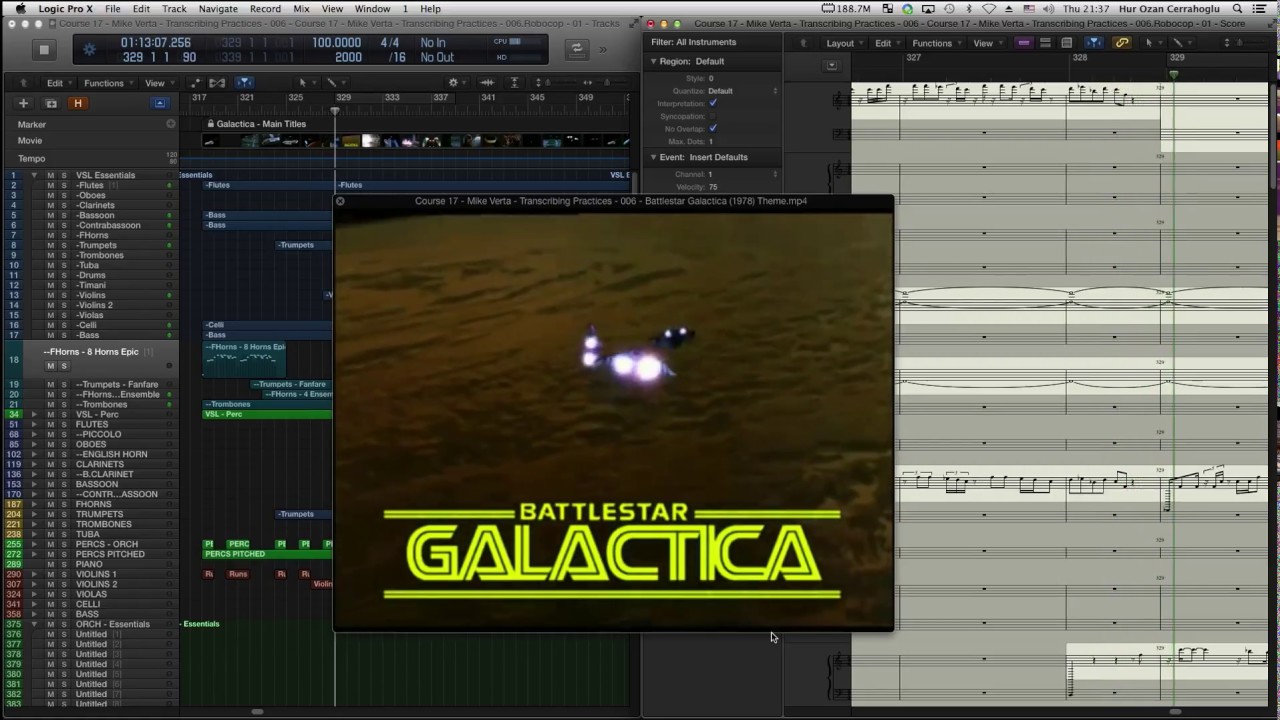The width and height of the screenshot is (1280, 720).
Task: Select linear view in Score editor
Action: coord(1023,43)
